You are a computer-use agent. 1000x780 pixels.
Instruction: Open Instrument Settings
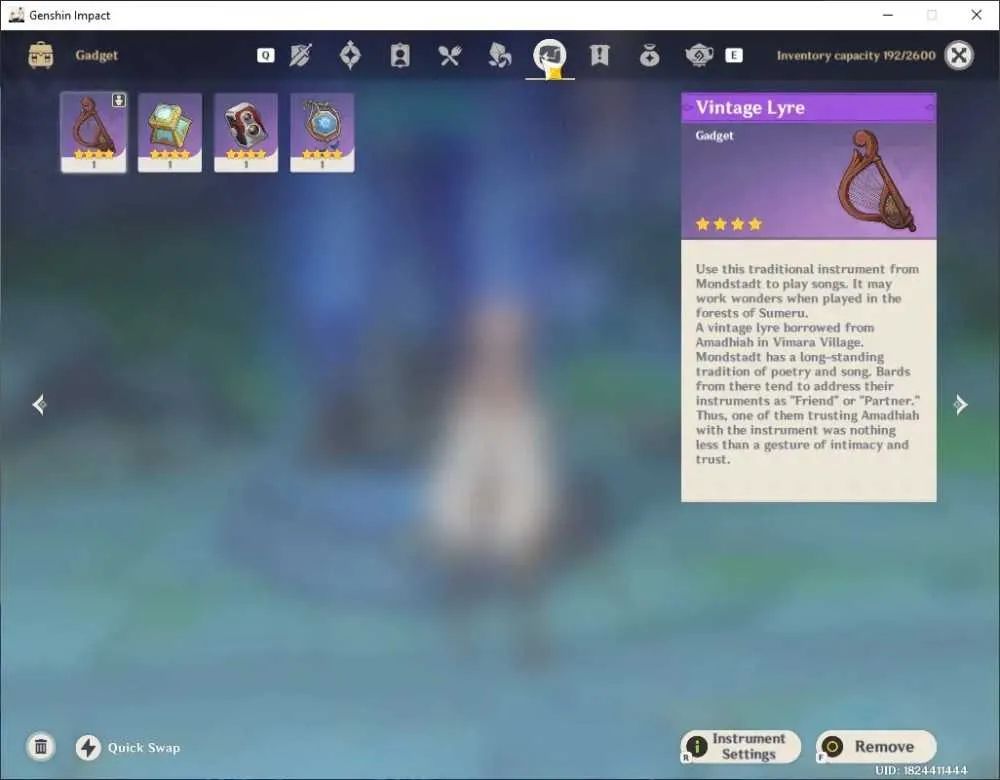[x=741, y=746]
